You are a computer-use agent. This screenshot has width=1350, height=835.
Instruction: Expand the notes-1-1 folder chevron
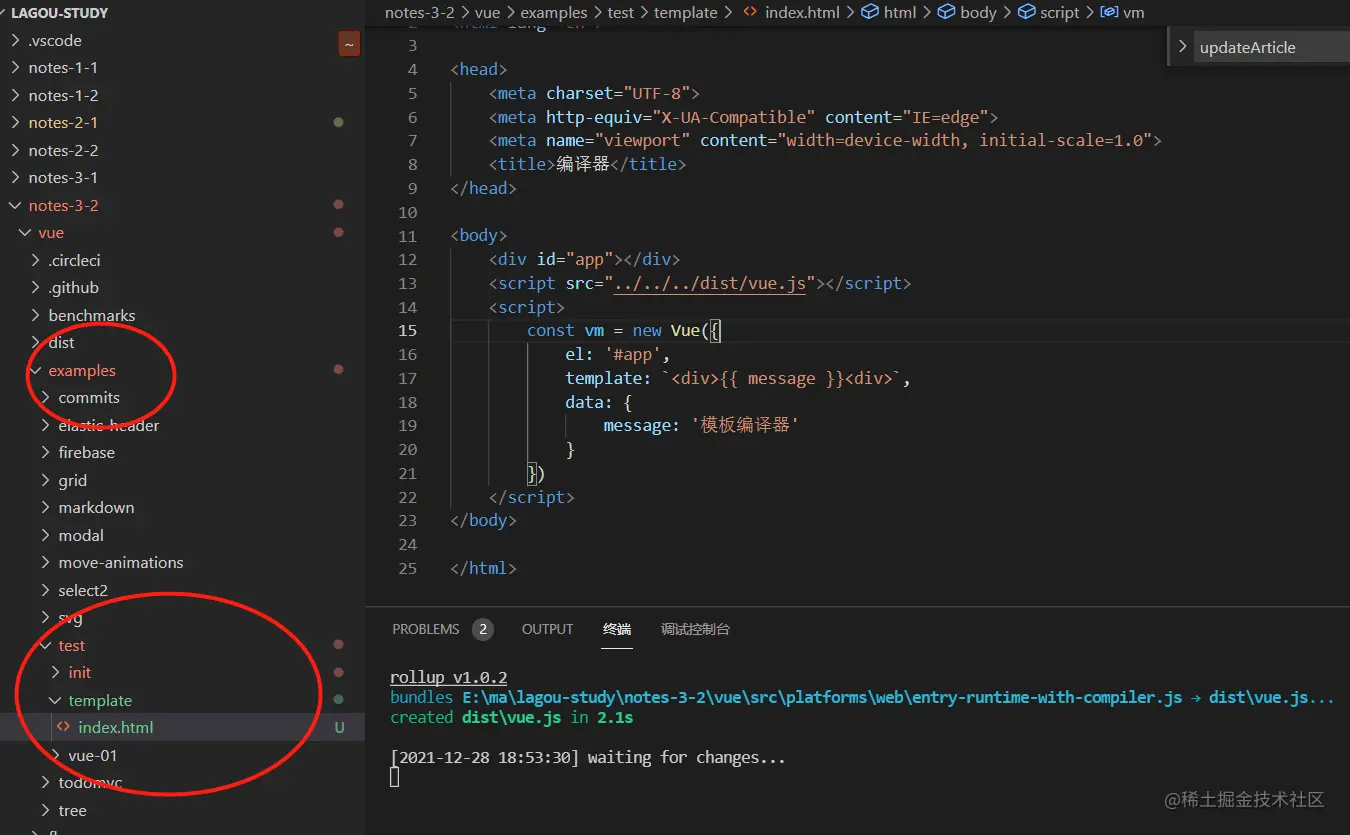(x=15, y=68)
